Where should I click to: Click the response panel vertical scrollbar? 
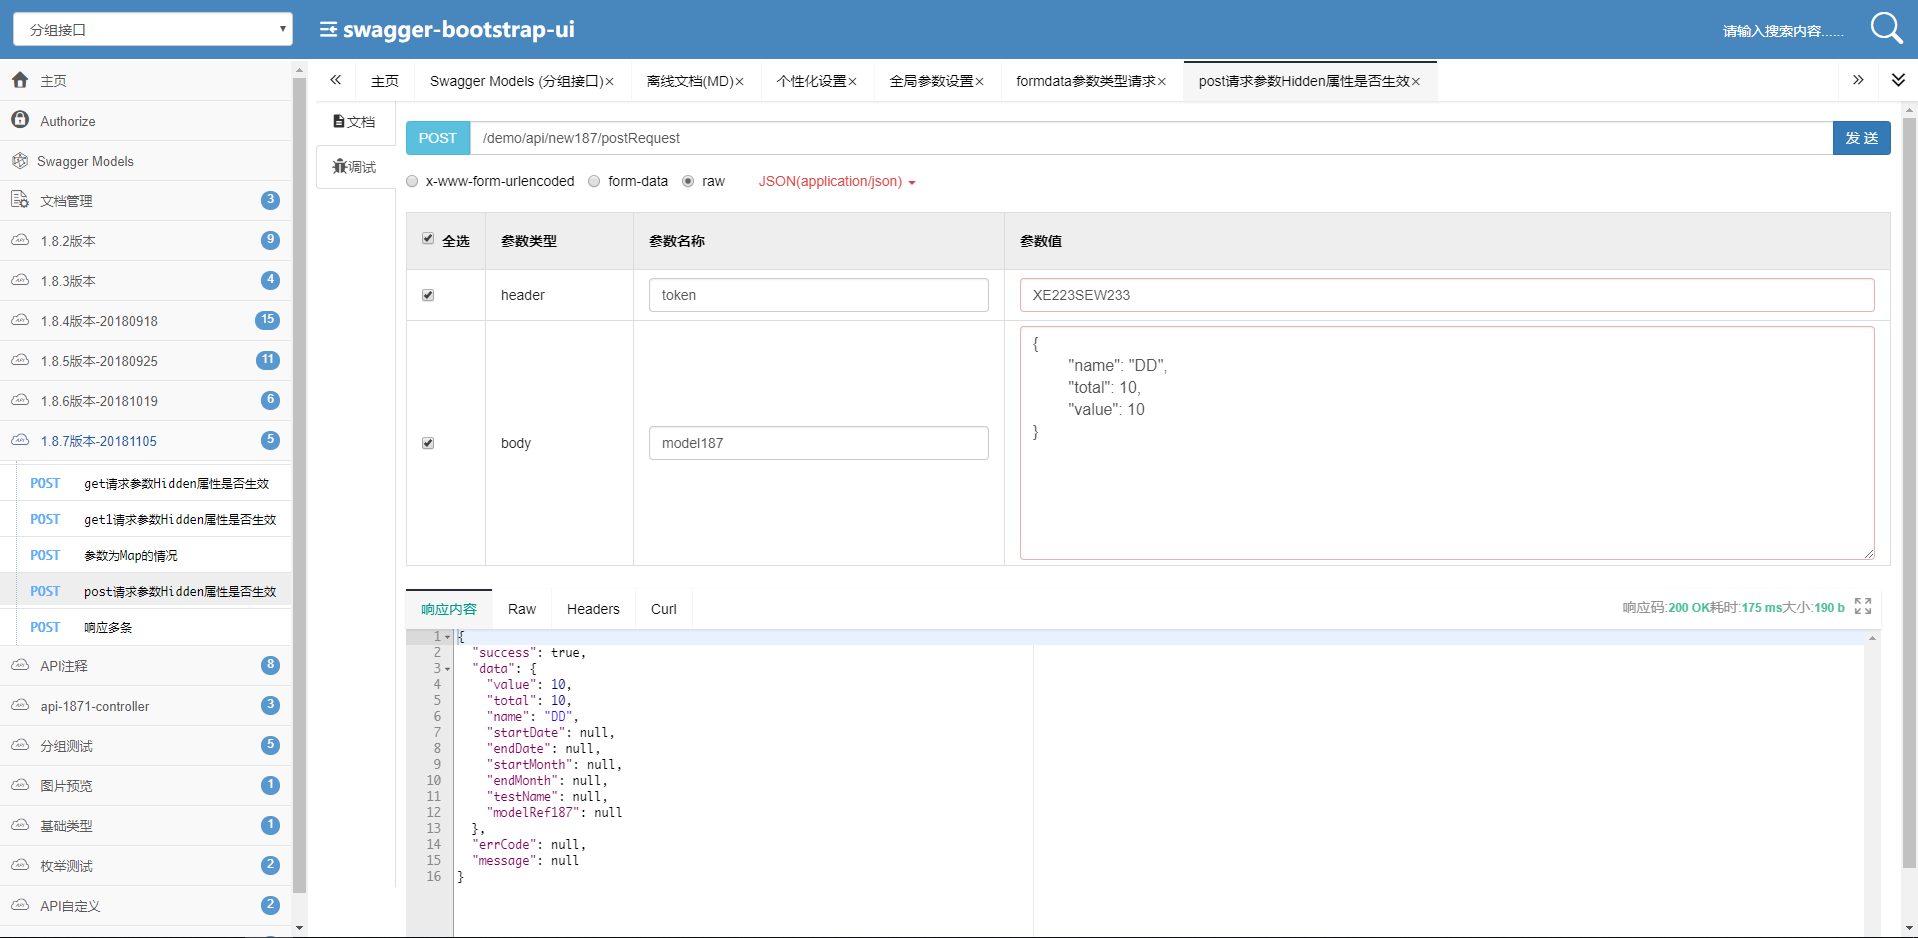coord(1872,783)
